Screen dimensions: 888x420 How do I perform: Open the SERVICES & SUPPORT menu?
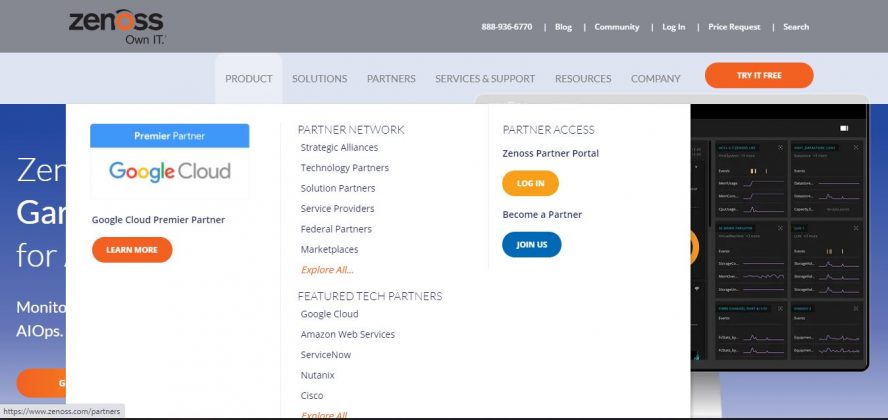485,79
